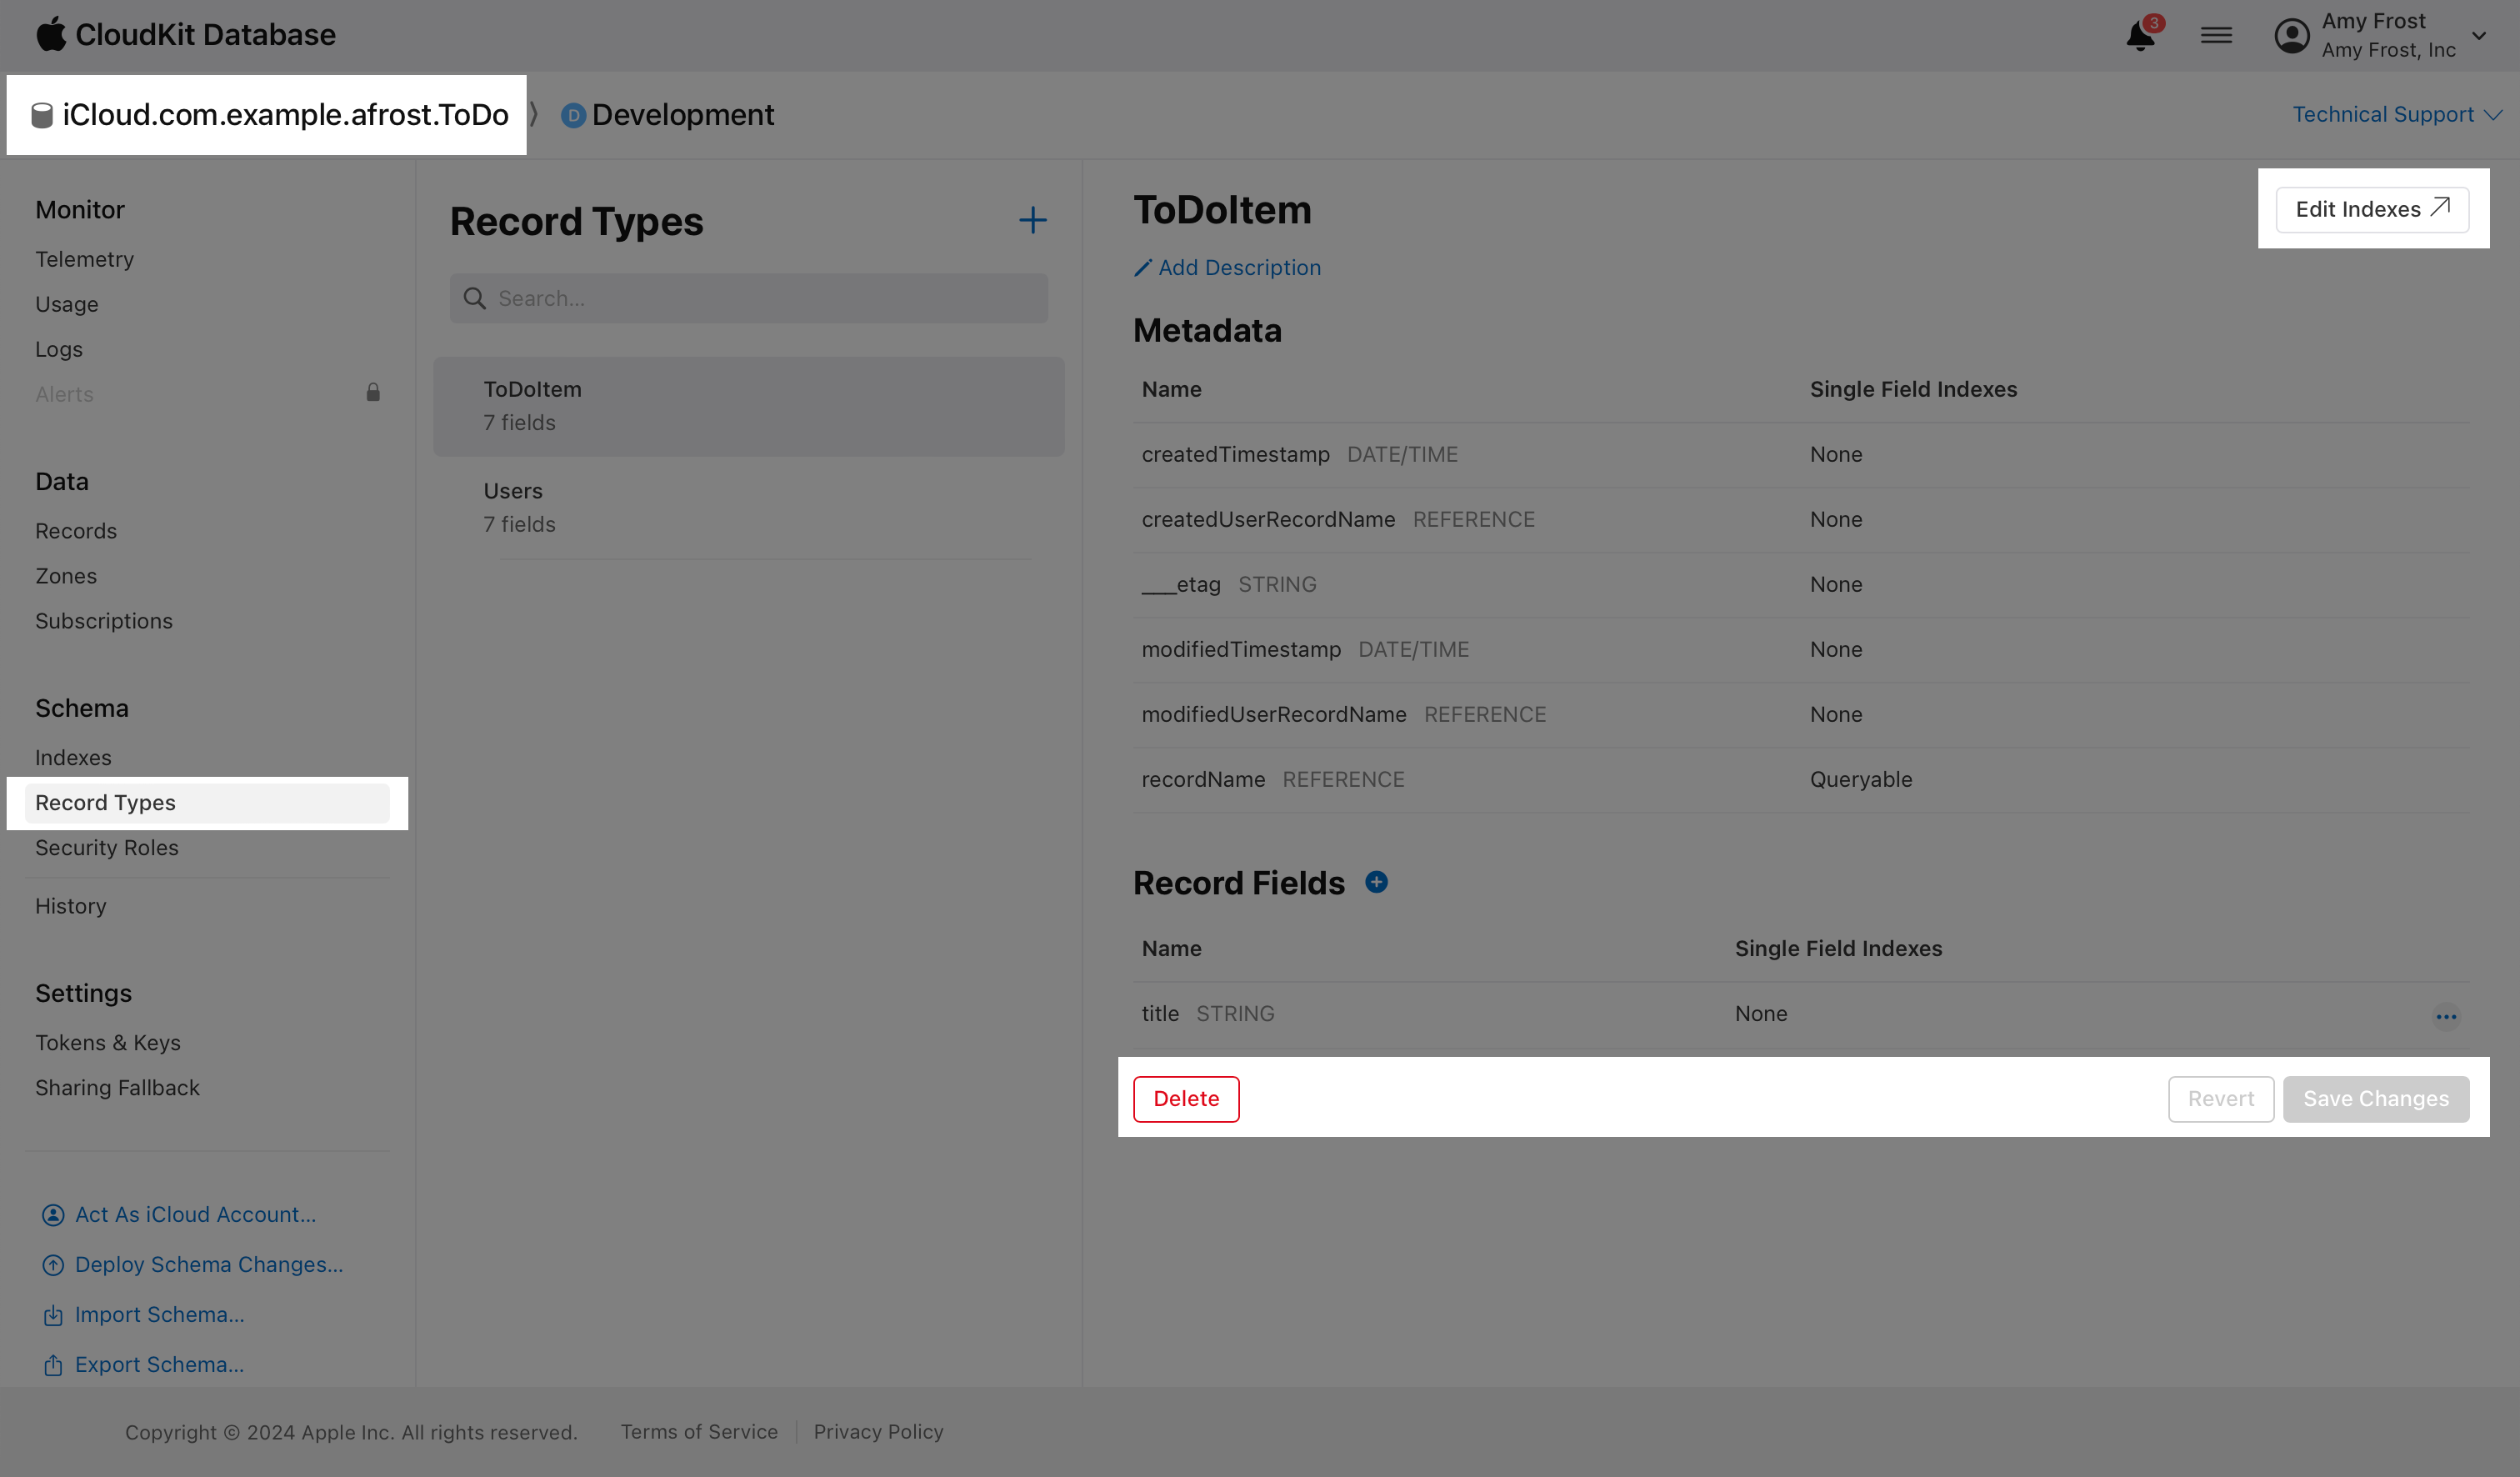2520x1477 pixels.
Task: Click the notification bell icon
Action: click(2139, 35)
